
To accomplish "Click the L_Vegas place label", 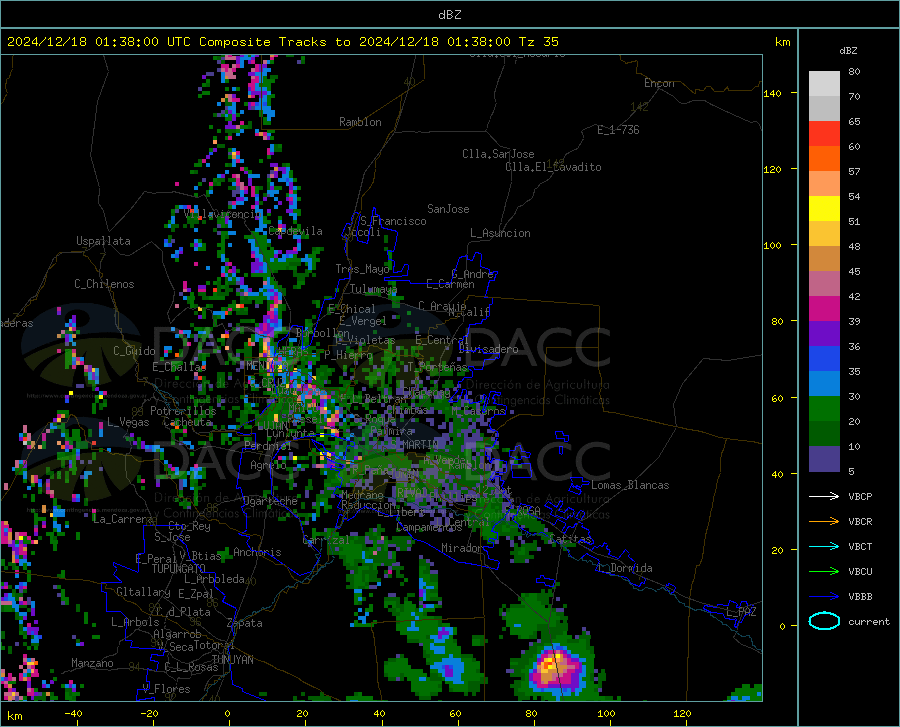I will click(x=128, y=422).
